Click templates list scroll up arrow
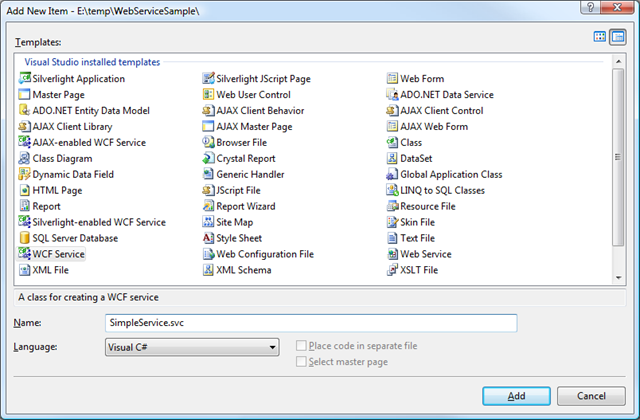 (618, 61)
